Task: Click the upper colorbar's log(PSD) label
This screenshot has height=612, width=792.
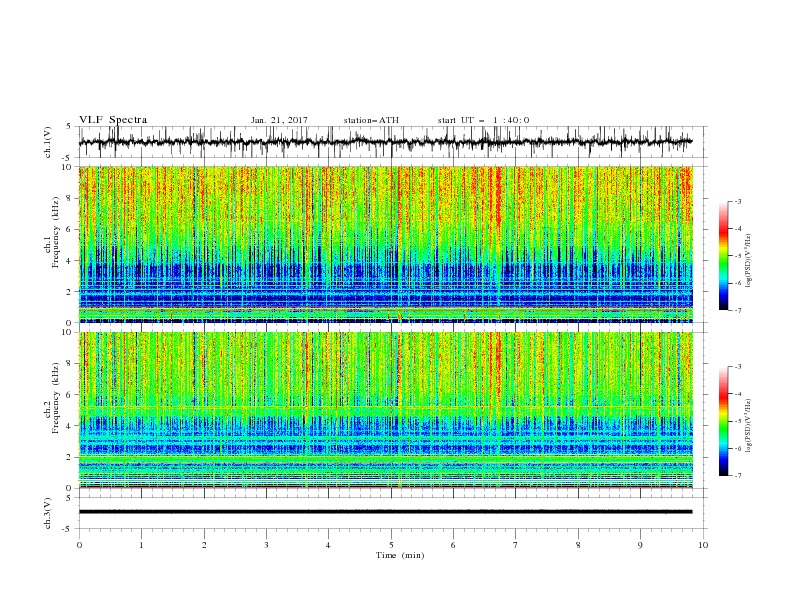Action: [748, 261]
